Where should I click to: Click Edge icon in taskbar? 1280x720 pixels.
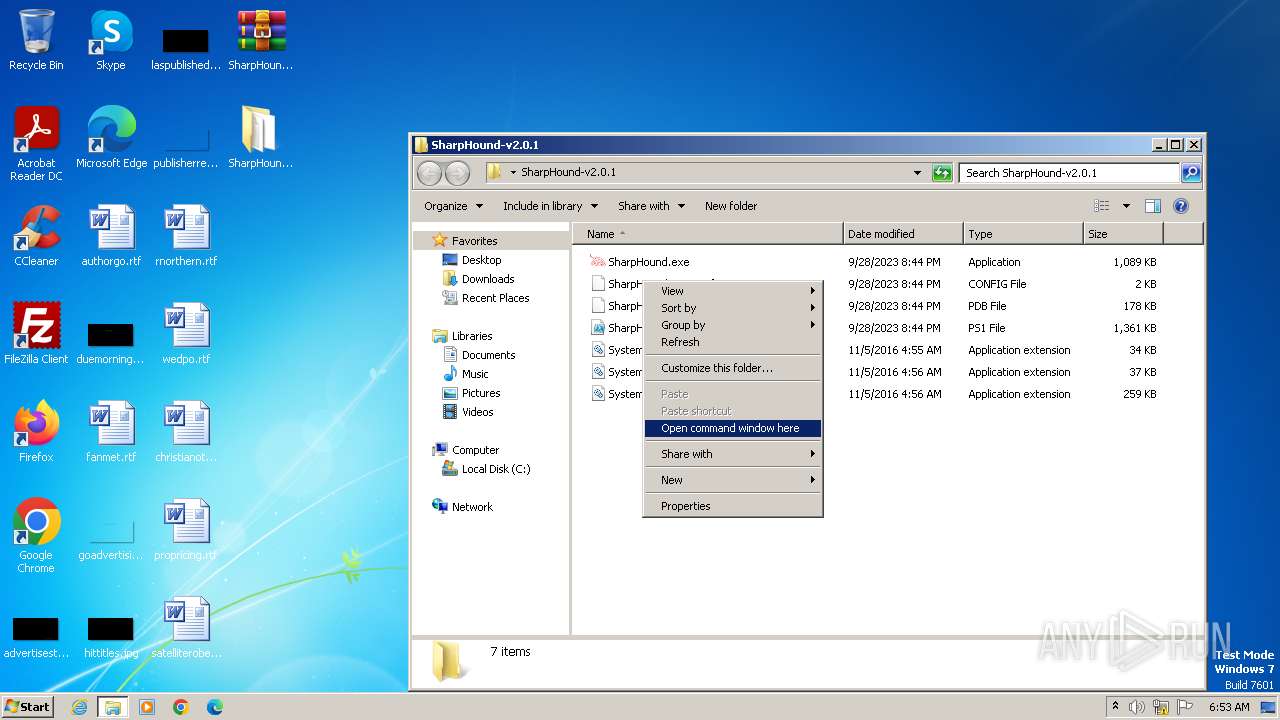215,707
